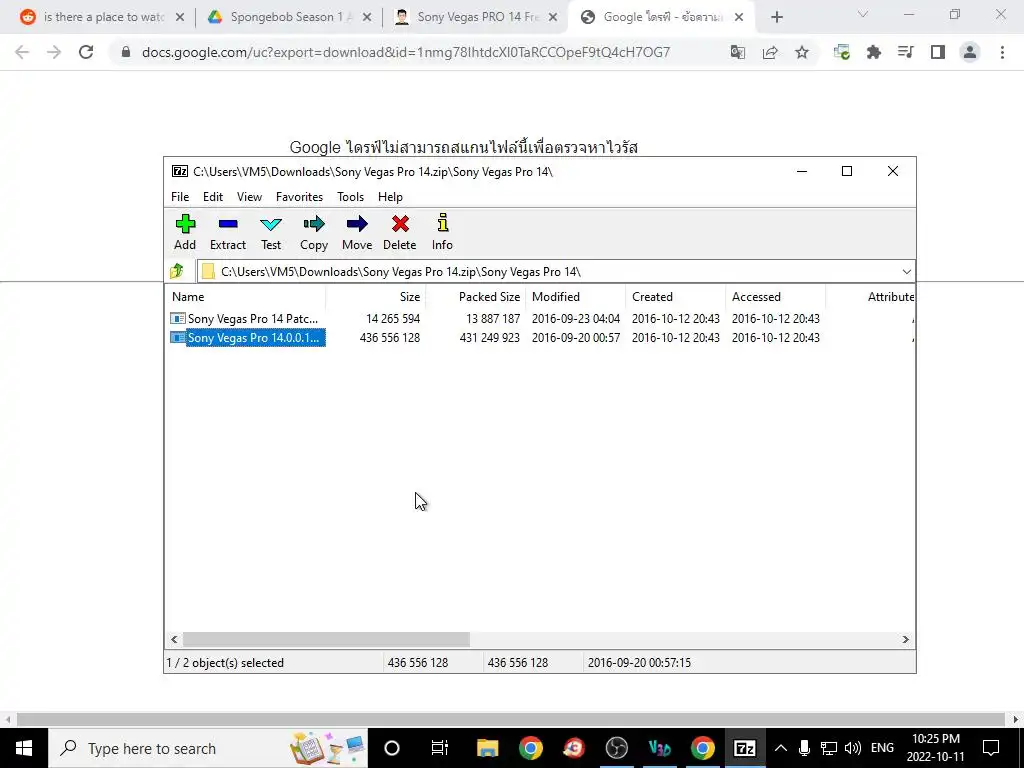Sort by the Size column header
This screenshot has width=1024, height=768.
pos(376,296)
